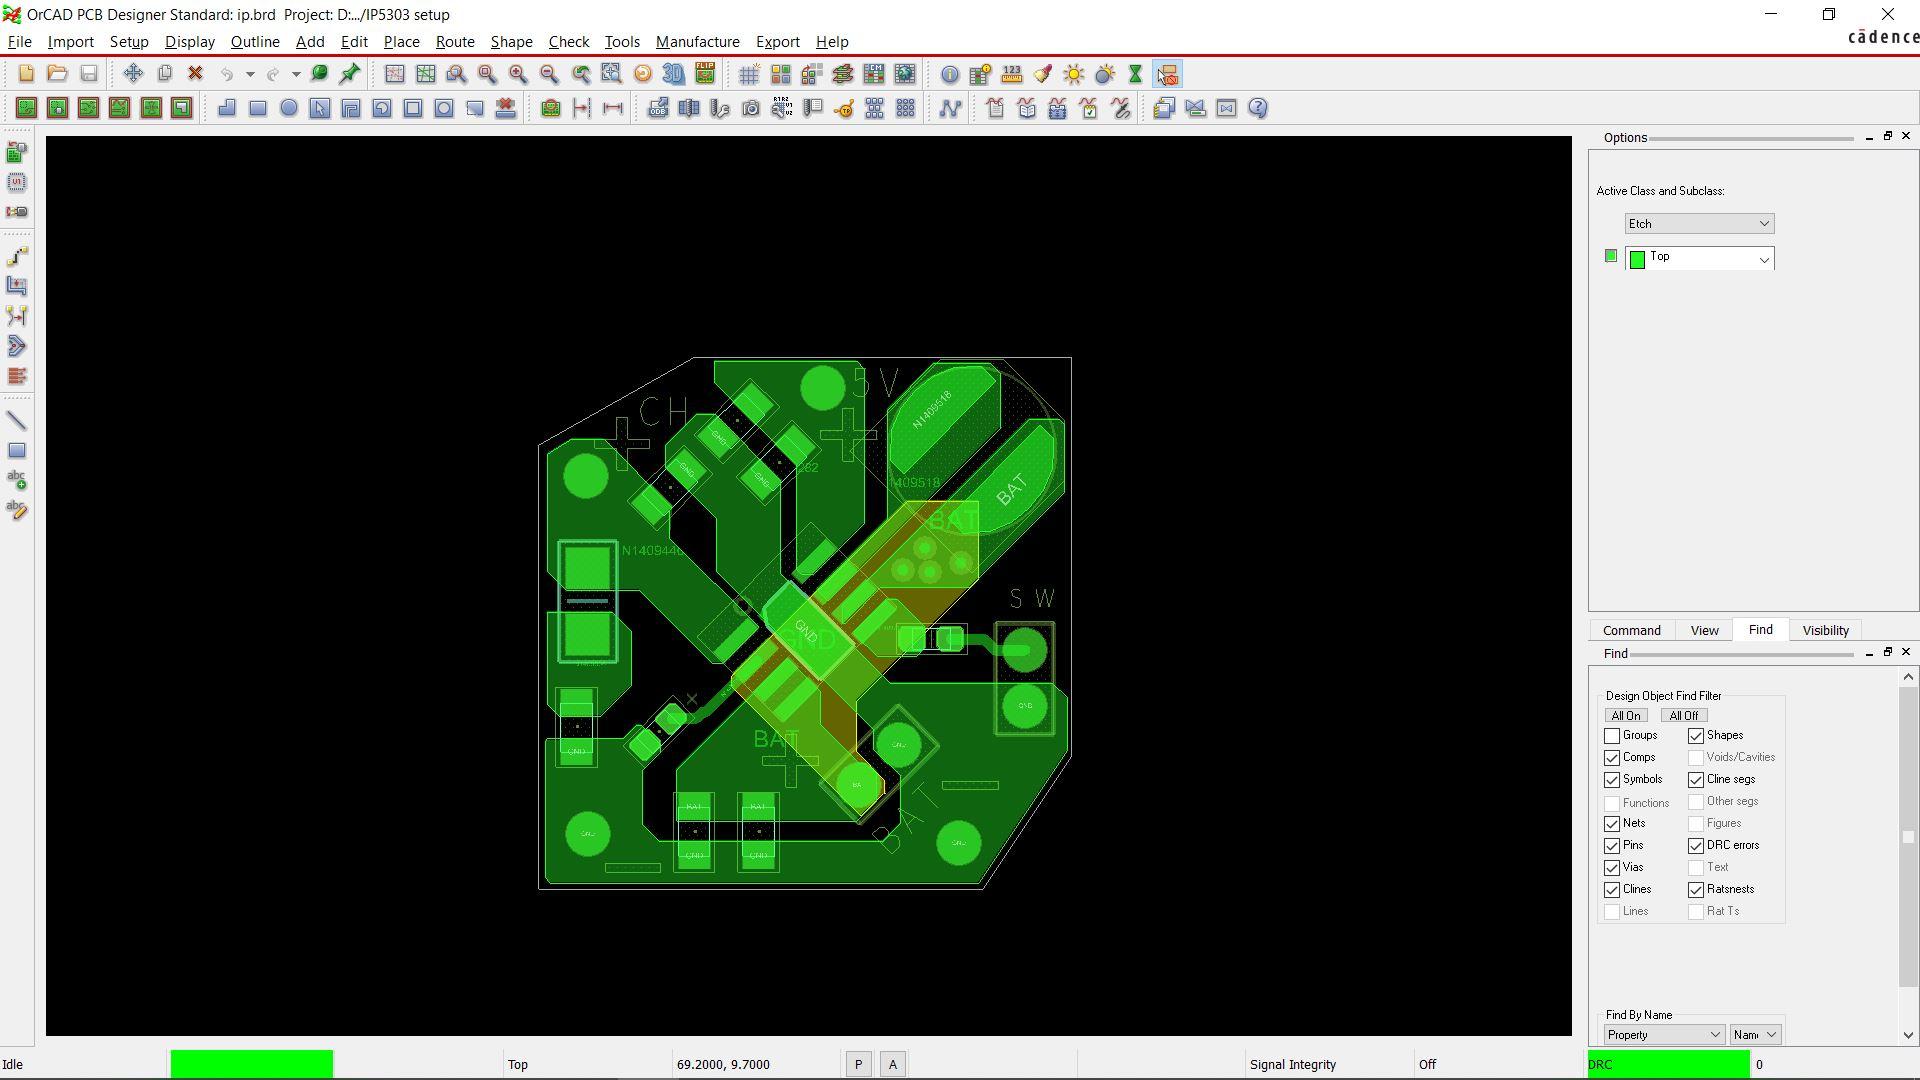Screen dimensions: 1920x1080
Task: Uncheck the Shapes find filter checkbox
Action: click(x=1696, y=736)
